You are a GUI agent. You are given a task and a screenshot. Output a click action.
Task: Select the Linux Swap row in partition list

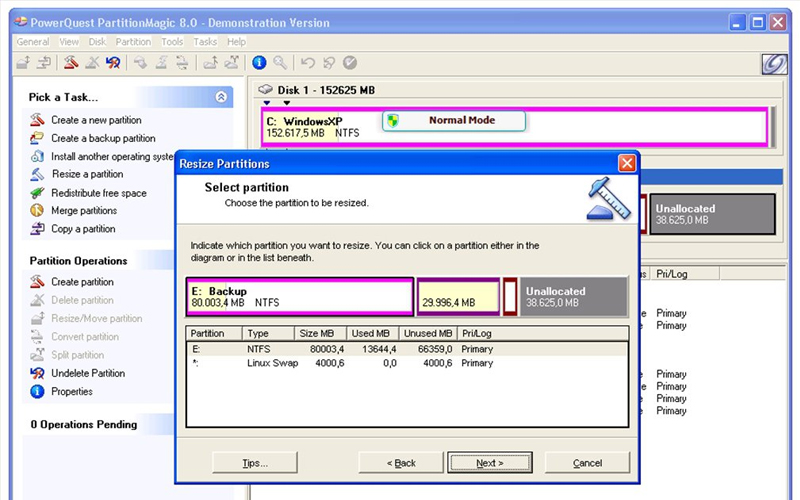tap(407, 363)
